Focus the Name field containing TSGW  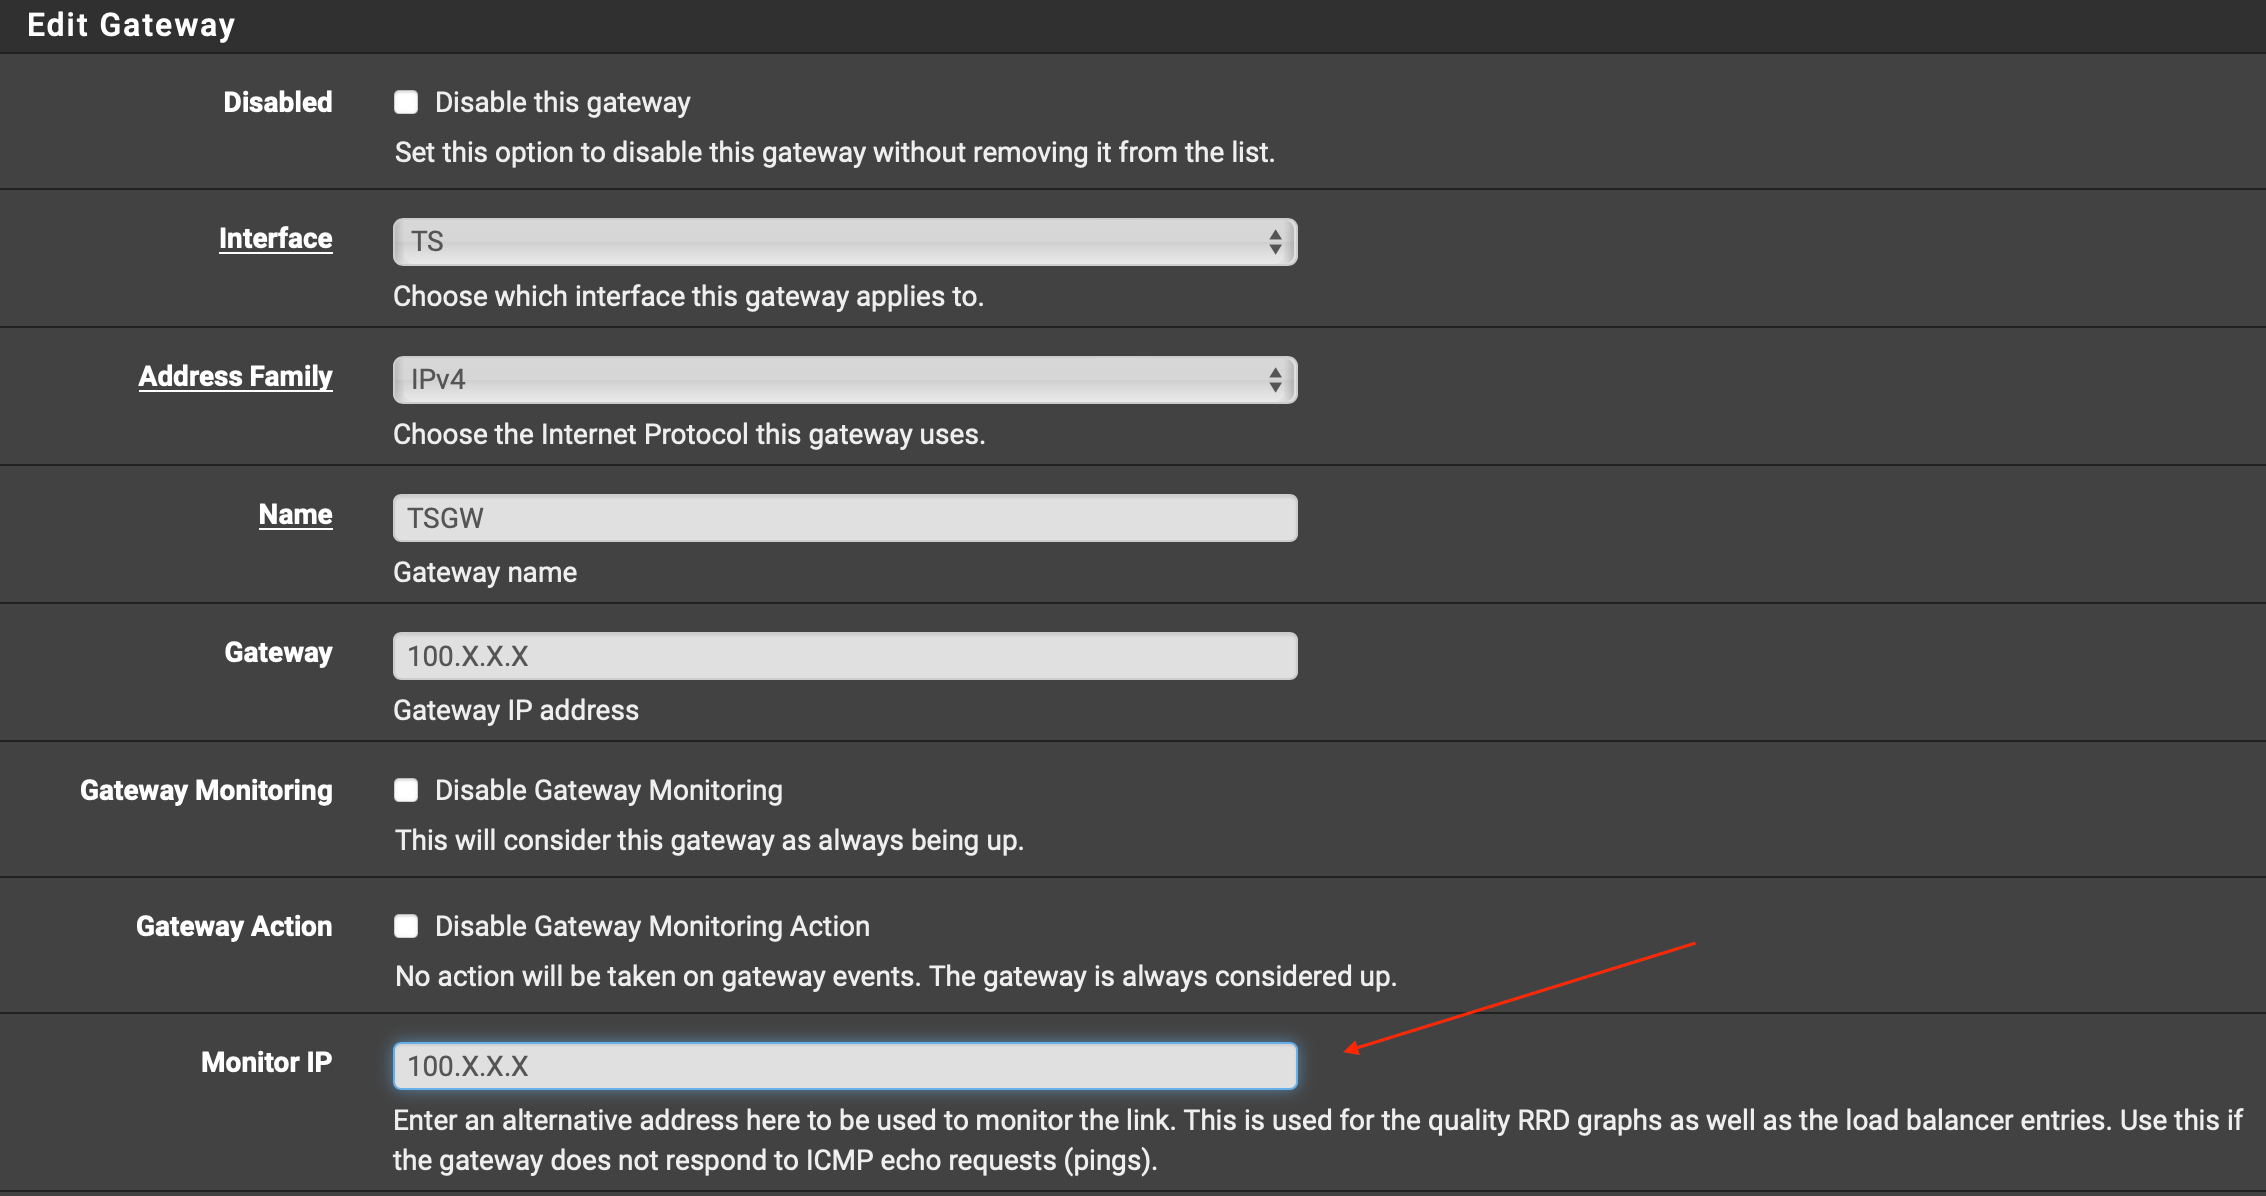[844, 518]
